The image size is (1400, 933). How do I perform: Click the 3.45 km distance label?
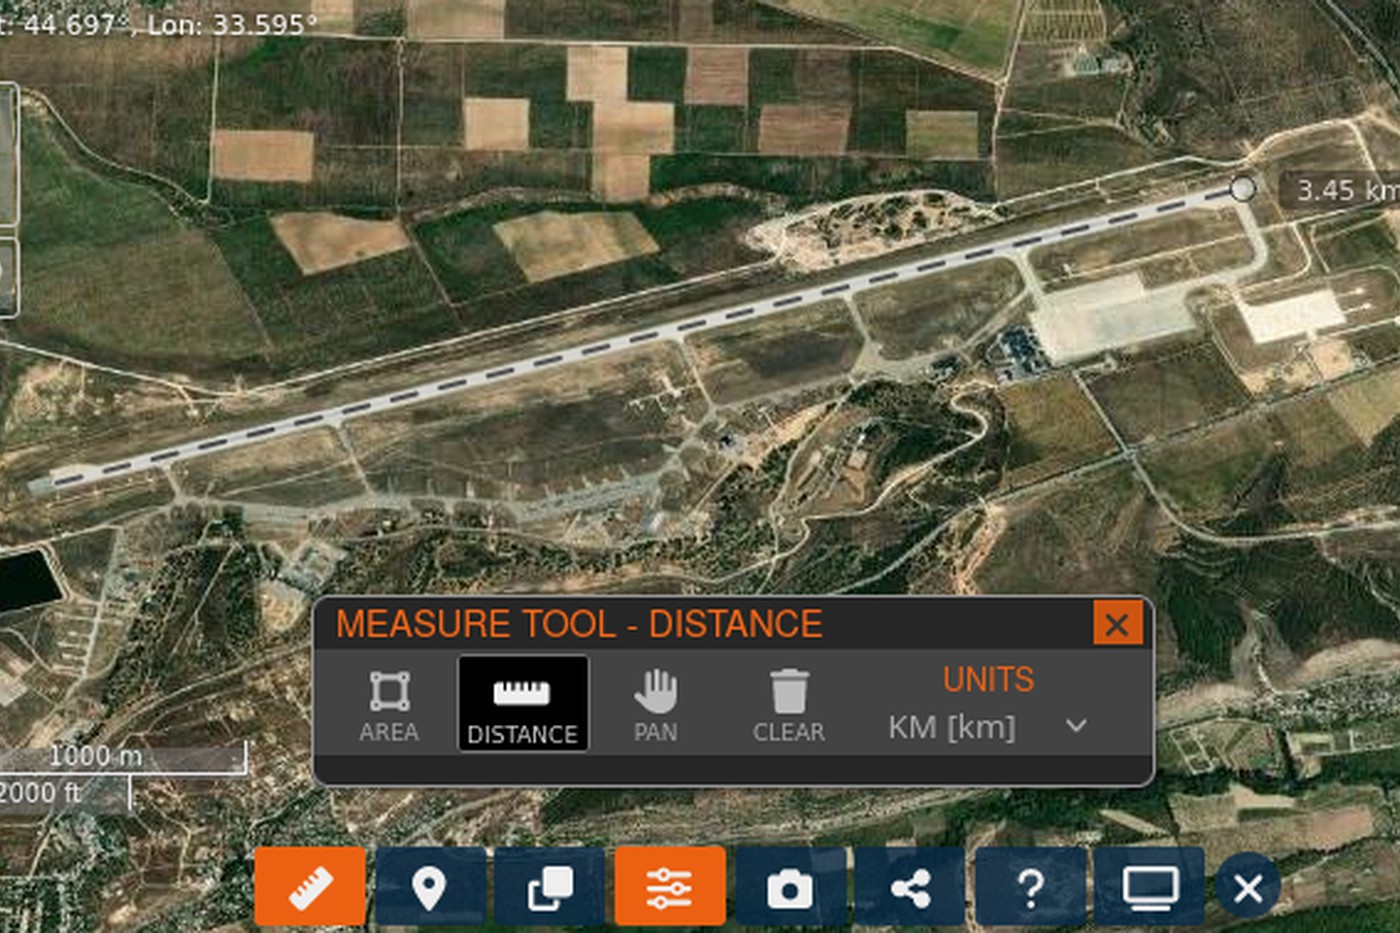click(x=1342, y=190)
